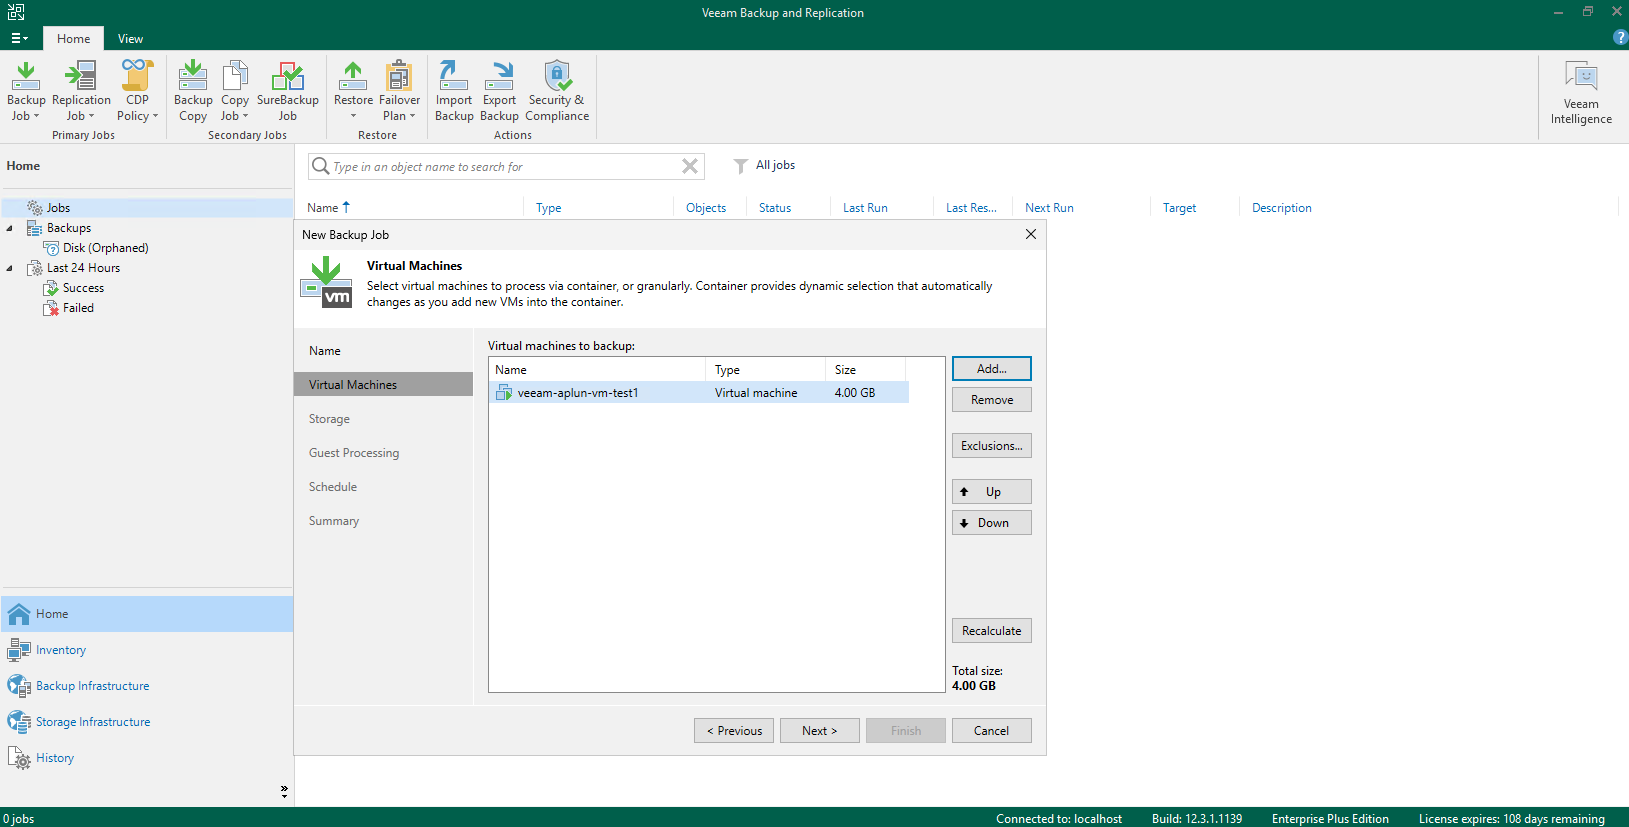Click the Add... button
1629x827 pixels.
991,369
